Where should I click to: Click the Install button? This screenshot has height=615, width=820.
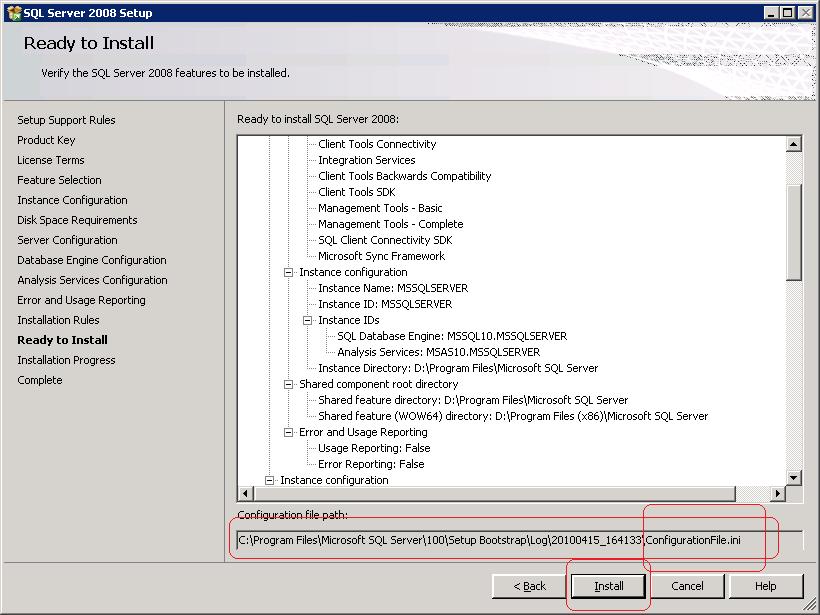pyautogui.click(x=608, y=586)
